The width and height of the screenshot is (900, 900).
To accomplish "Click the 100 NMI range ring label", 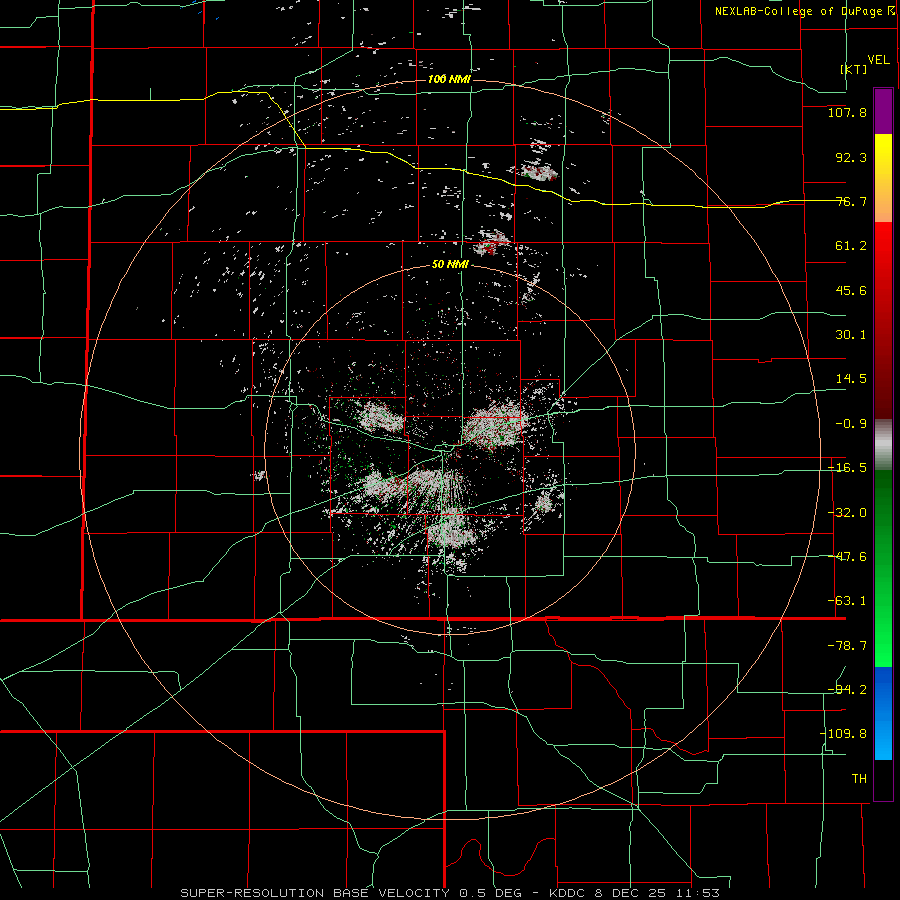I will [449, 79].
